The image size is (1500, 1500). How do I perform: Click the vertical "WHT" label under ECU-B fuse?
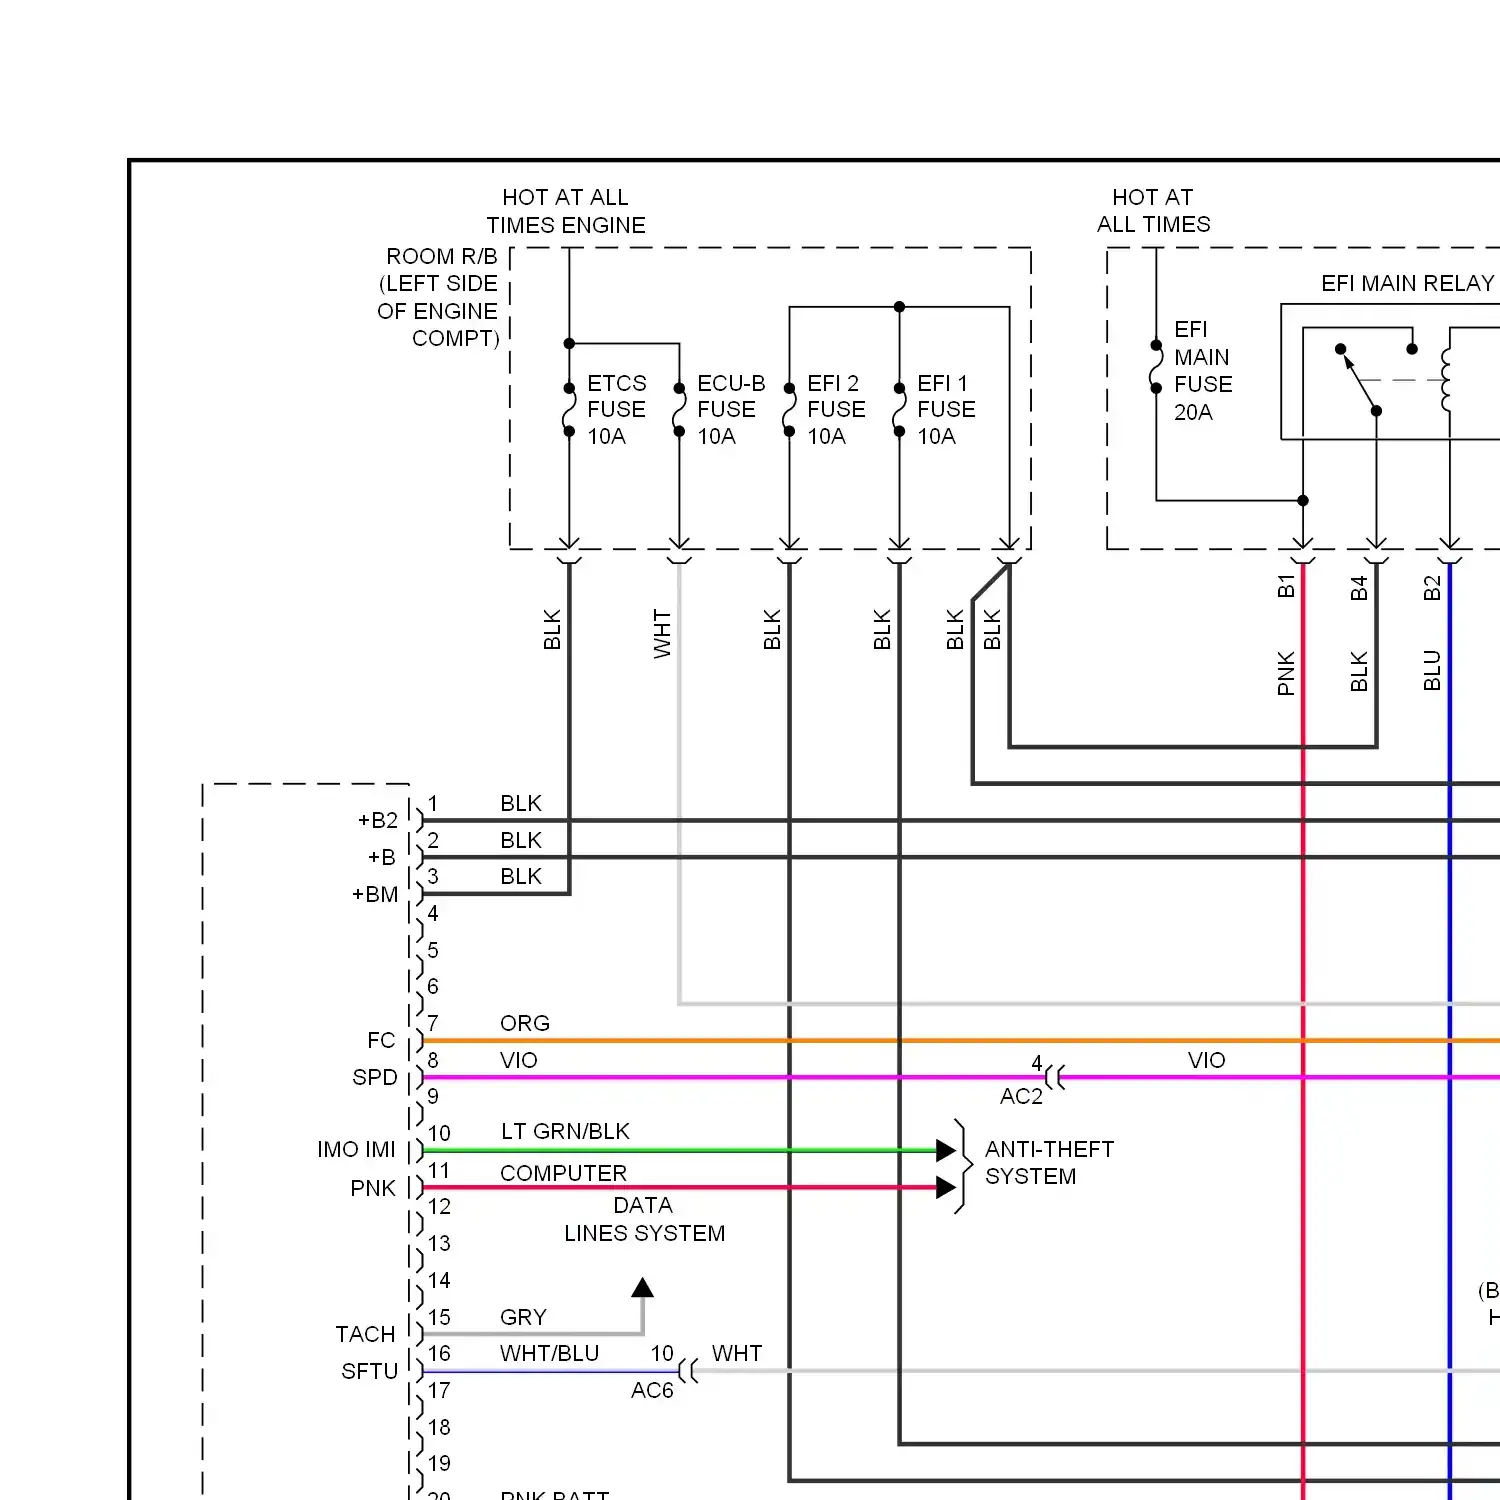(662, 634)
